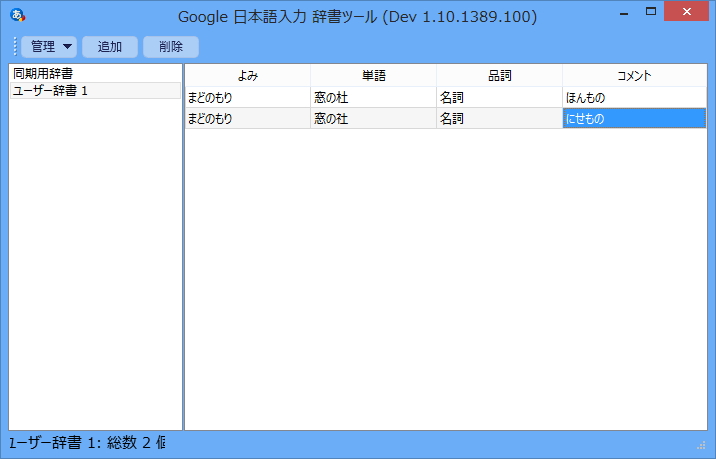Viewport: 716px width, 459px height.
Task: Click the toolbar drag handle grip
Action: (15, 47)
